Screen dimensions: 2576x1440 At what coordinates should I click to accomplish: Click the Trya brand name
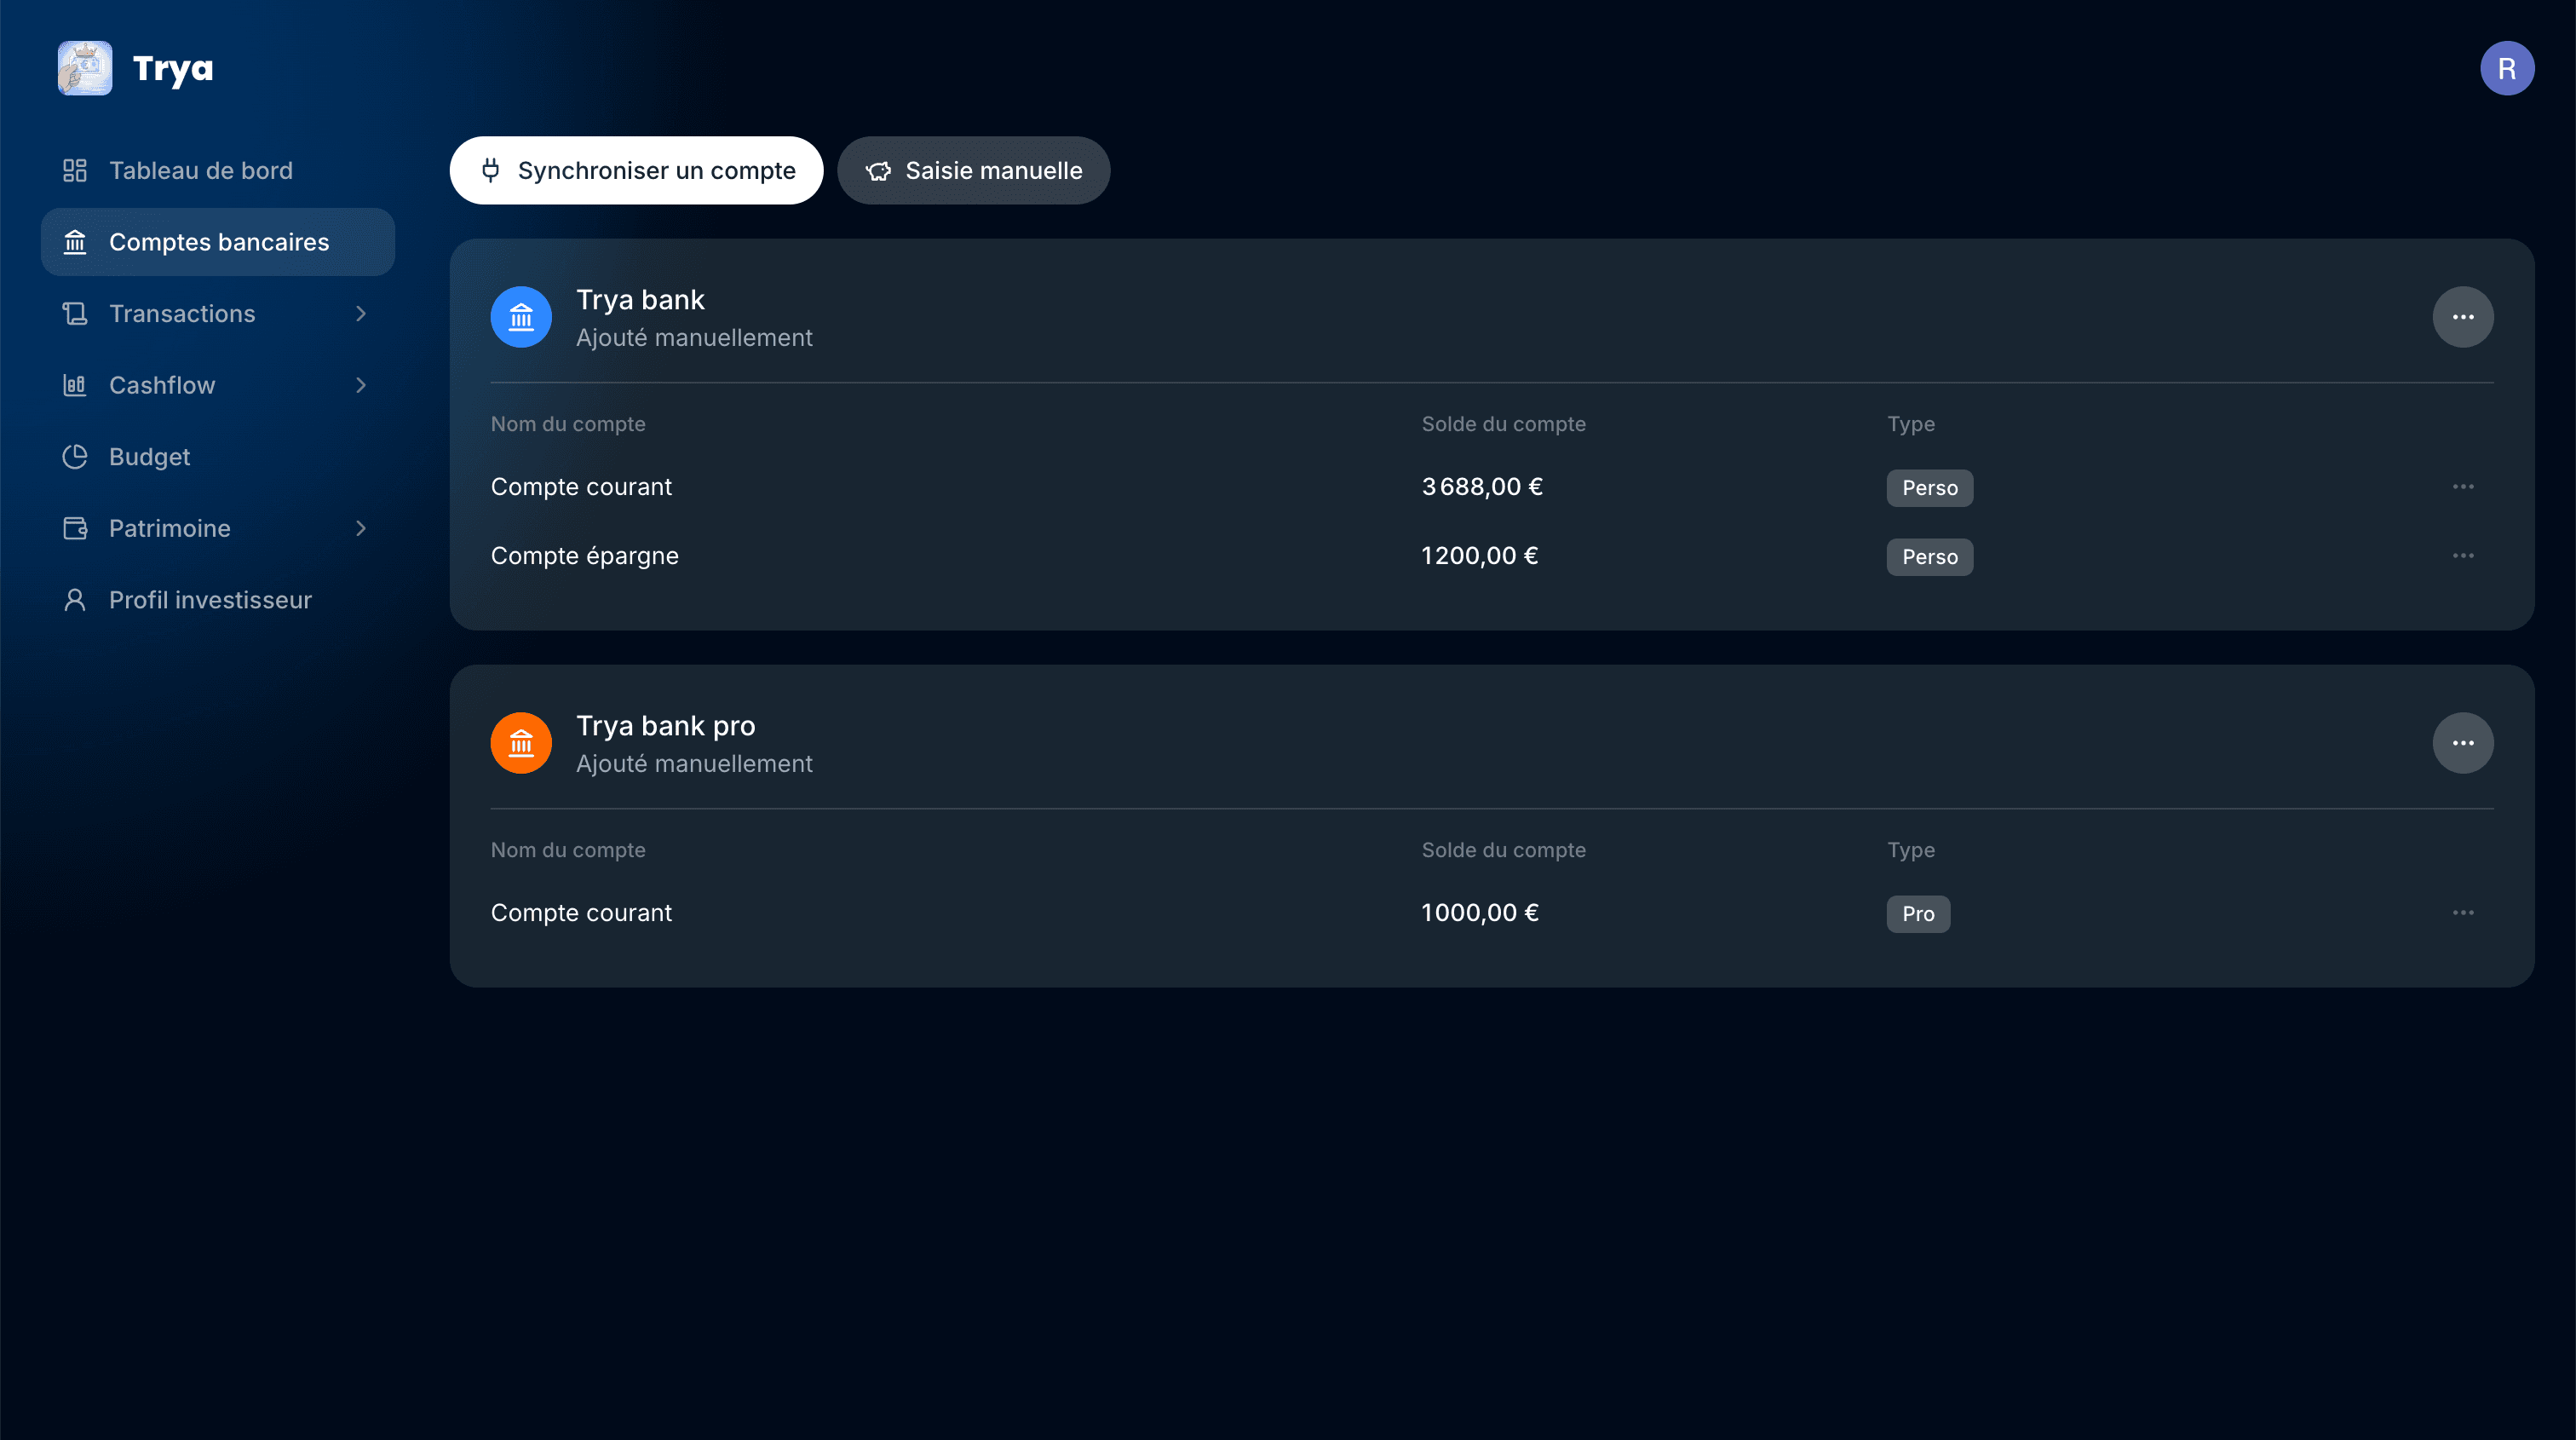click(173, 69)
